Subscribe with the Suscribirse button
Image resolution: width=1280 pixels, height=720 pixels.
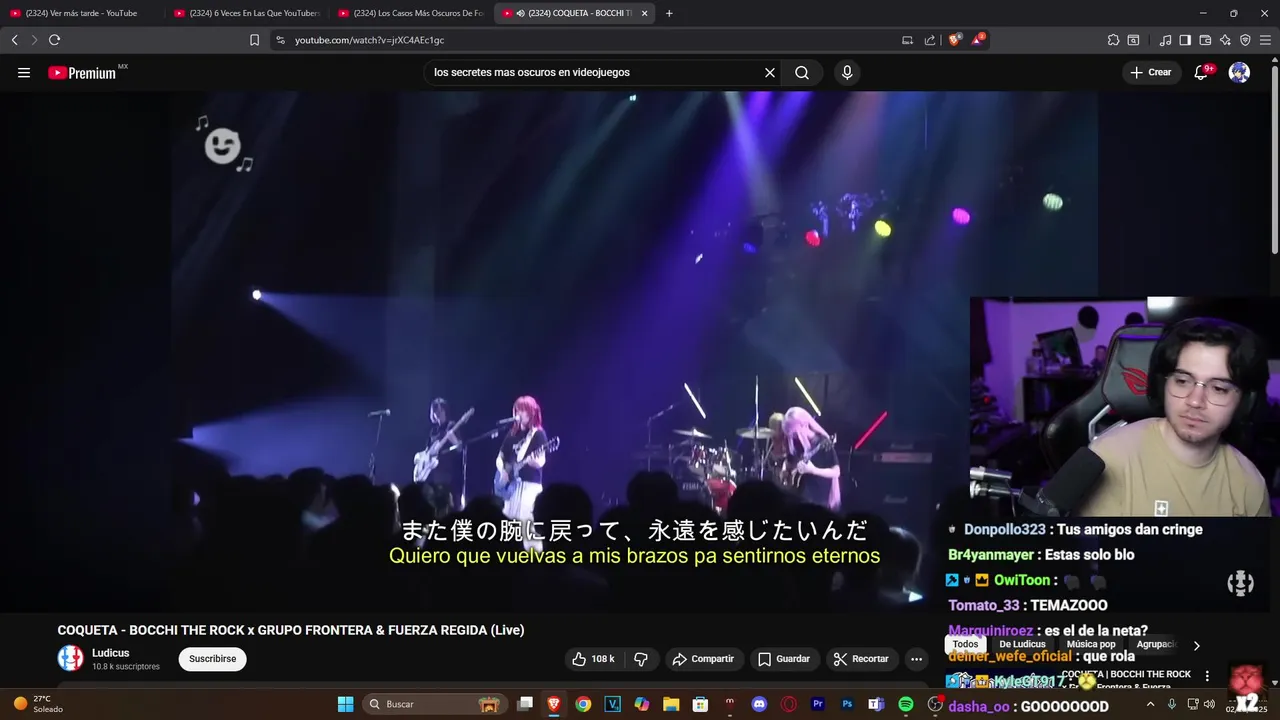[212, 659]
